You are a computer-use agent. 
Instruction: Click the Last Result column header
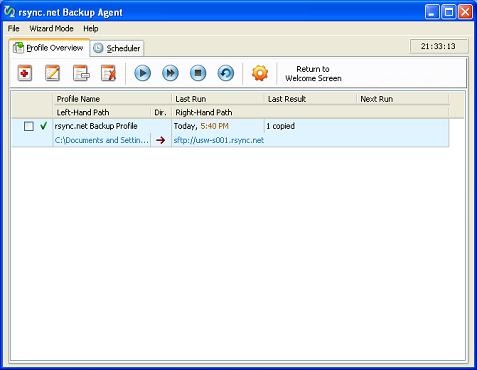311,99
